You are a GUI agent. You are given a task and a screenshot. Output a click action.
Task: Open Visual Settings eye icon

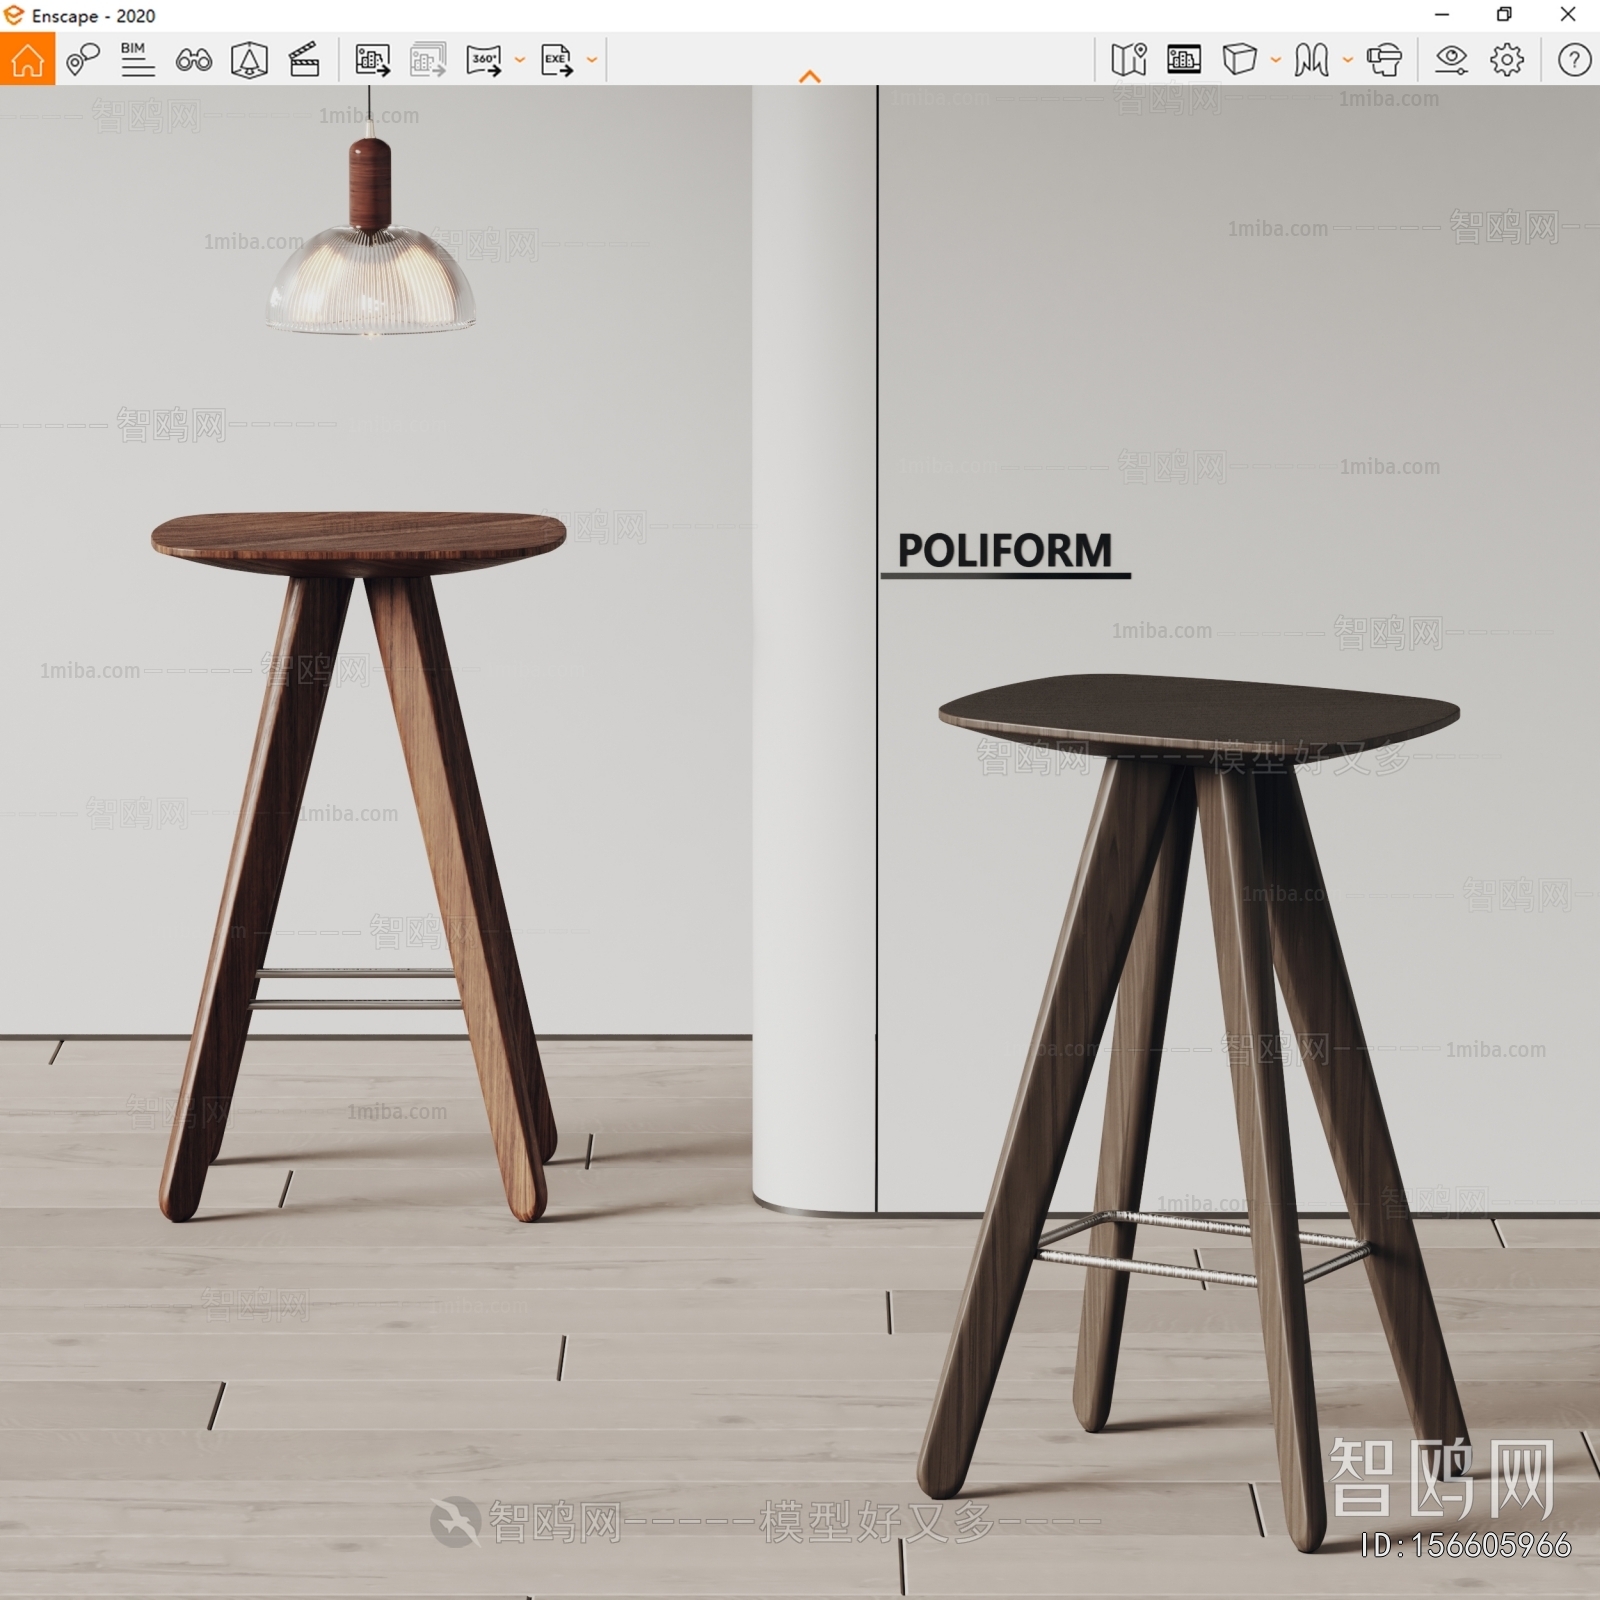1451,60
